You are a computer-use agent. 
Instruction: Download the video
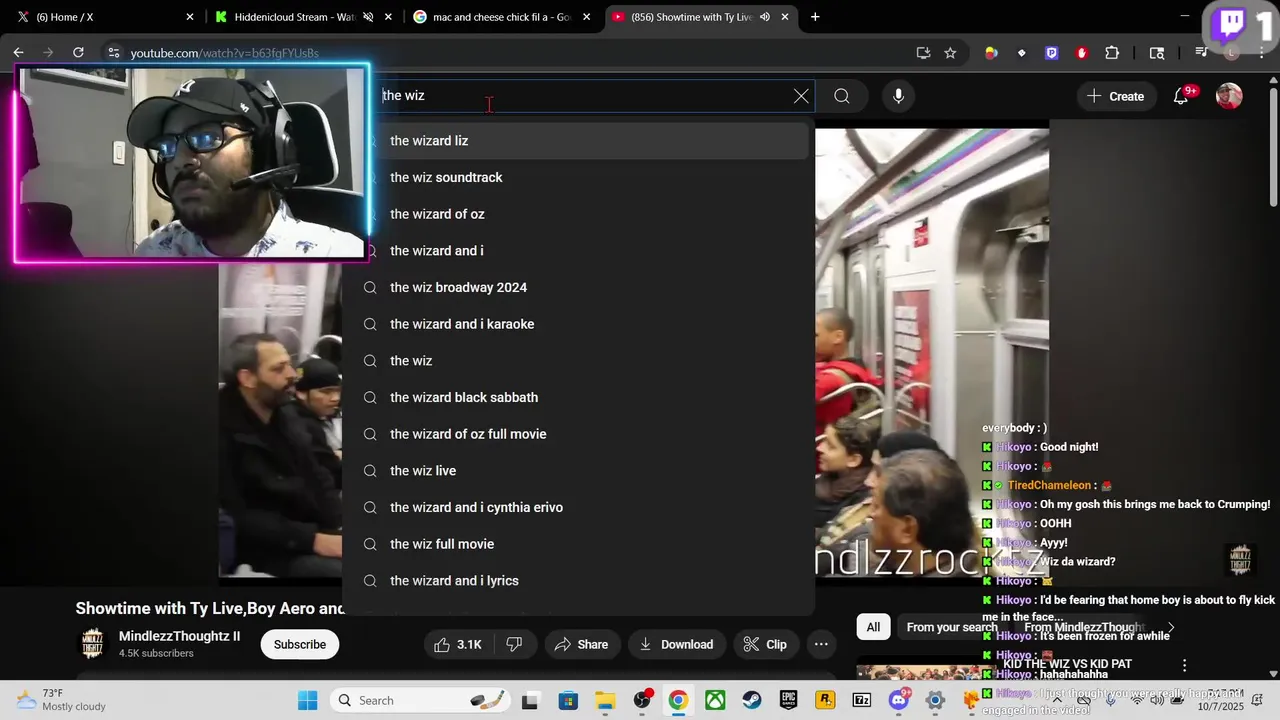click(x=676, y=644)
